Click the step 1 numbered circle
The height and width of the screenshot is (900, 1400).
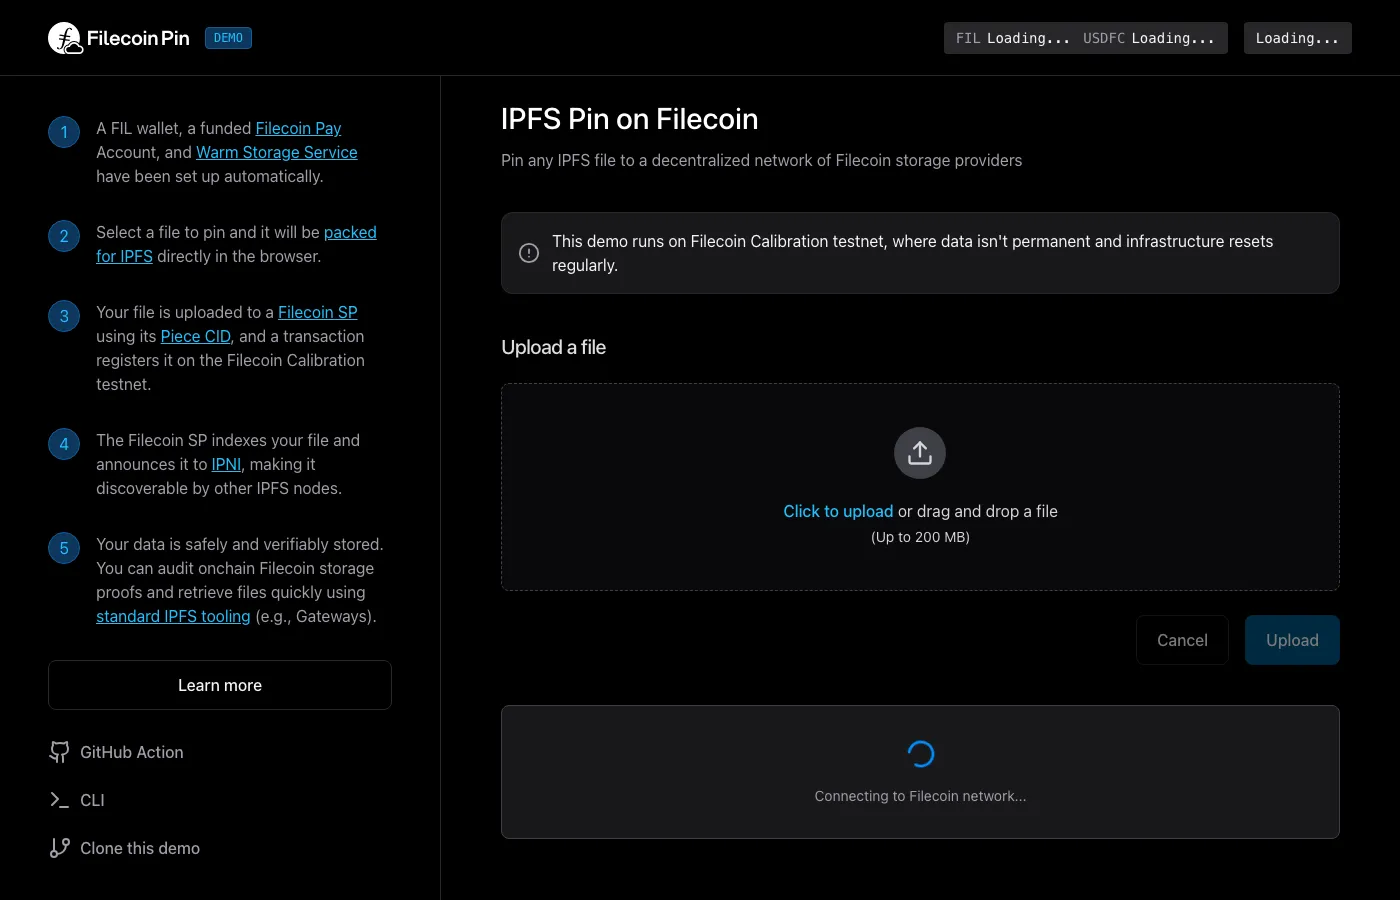pyautogui.click(x=63, y=131)
